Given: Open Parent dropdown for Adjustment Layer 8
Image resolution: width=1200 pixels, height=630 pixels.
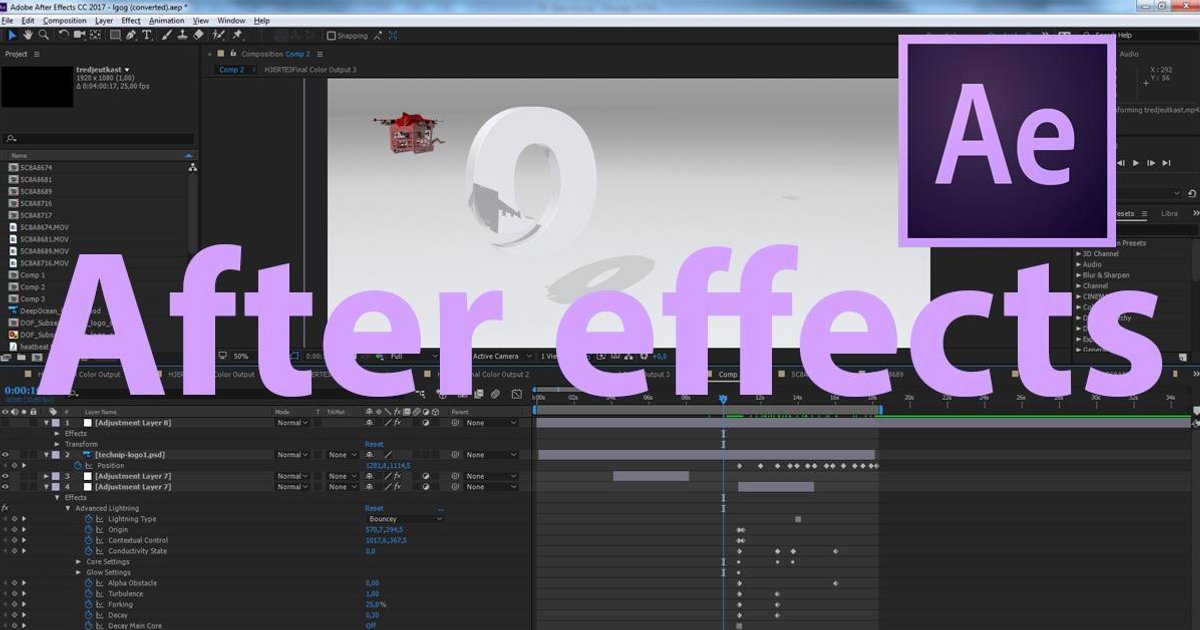Looking at the screenshot, I should click(x=491, y=423).
